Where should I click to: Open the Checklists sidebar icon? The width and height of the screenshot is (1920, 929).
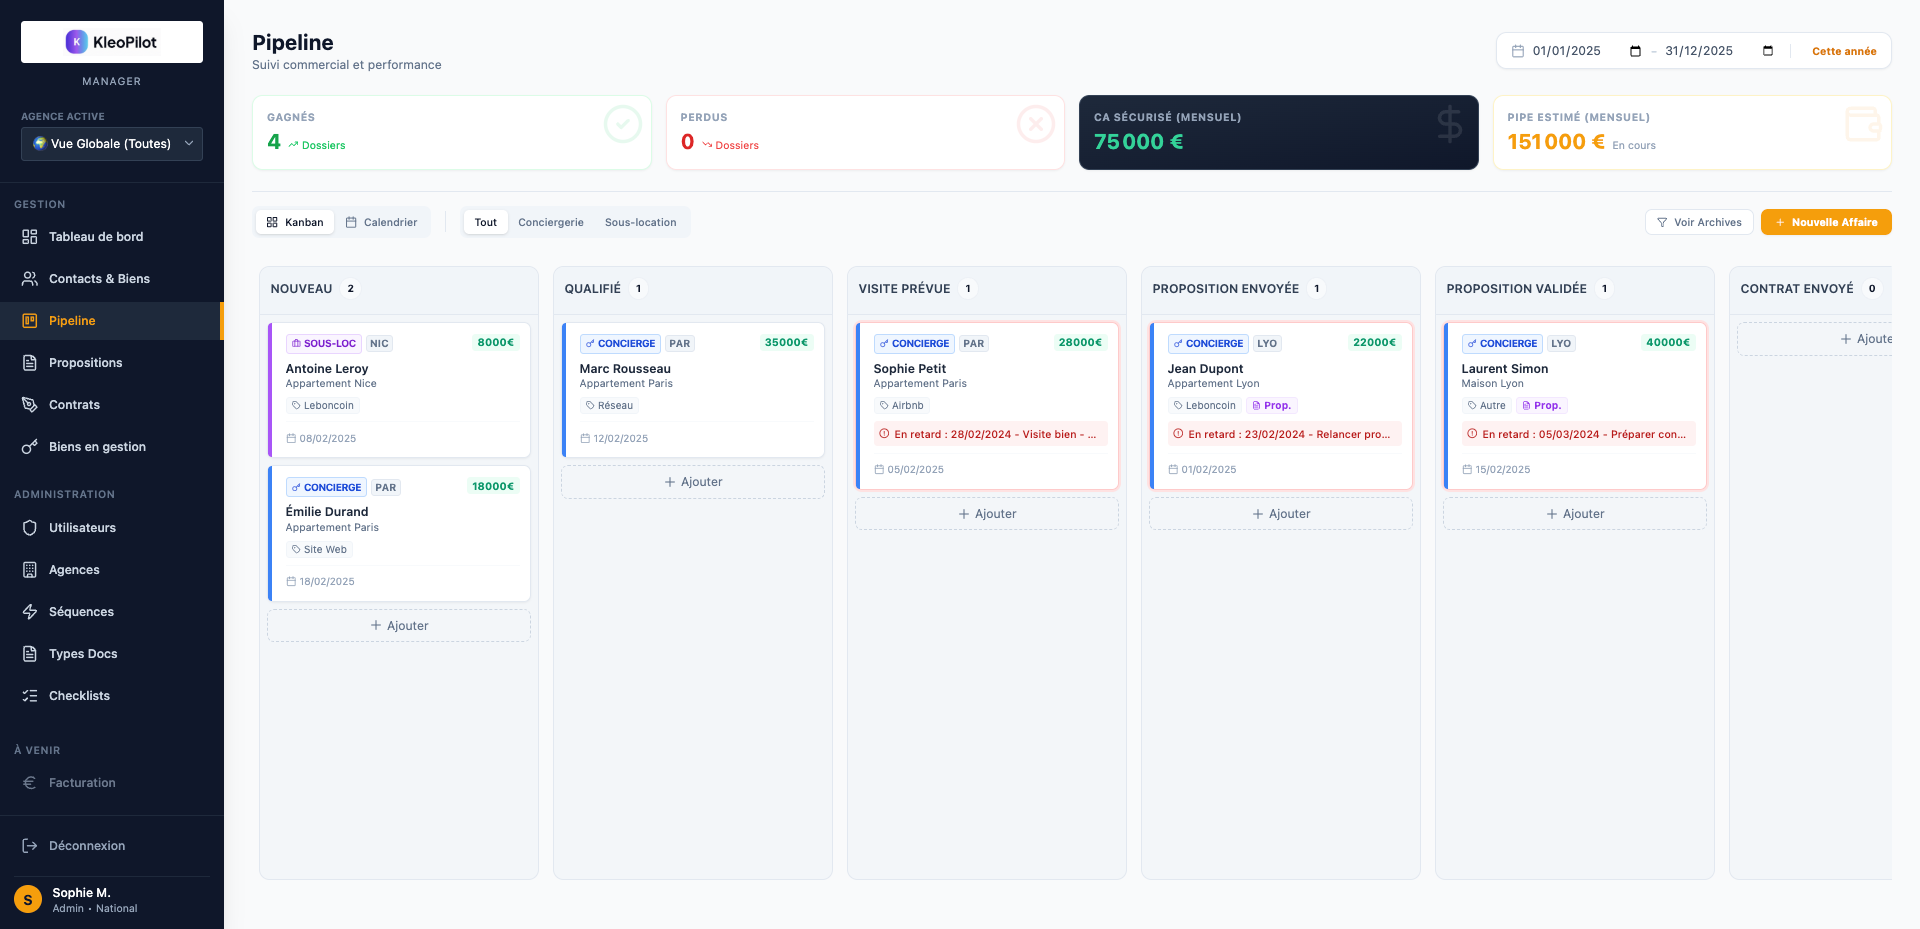click(x=28, y=695)
